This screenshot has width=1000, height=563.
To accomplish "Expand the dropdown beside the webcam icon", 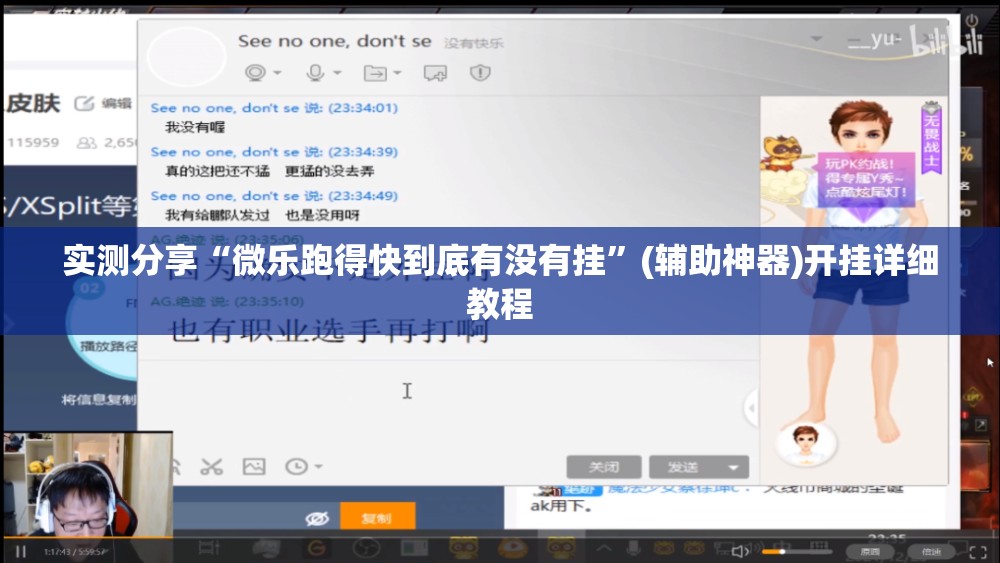I will [x=277, y=73].
